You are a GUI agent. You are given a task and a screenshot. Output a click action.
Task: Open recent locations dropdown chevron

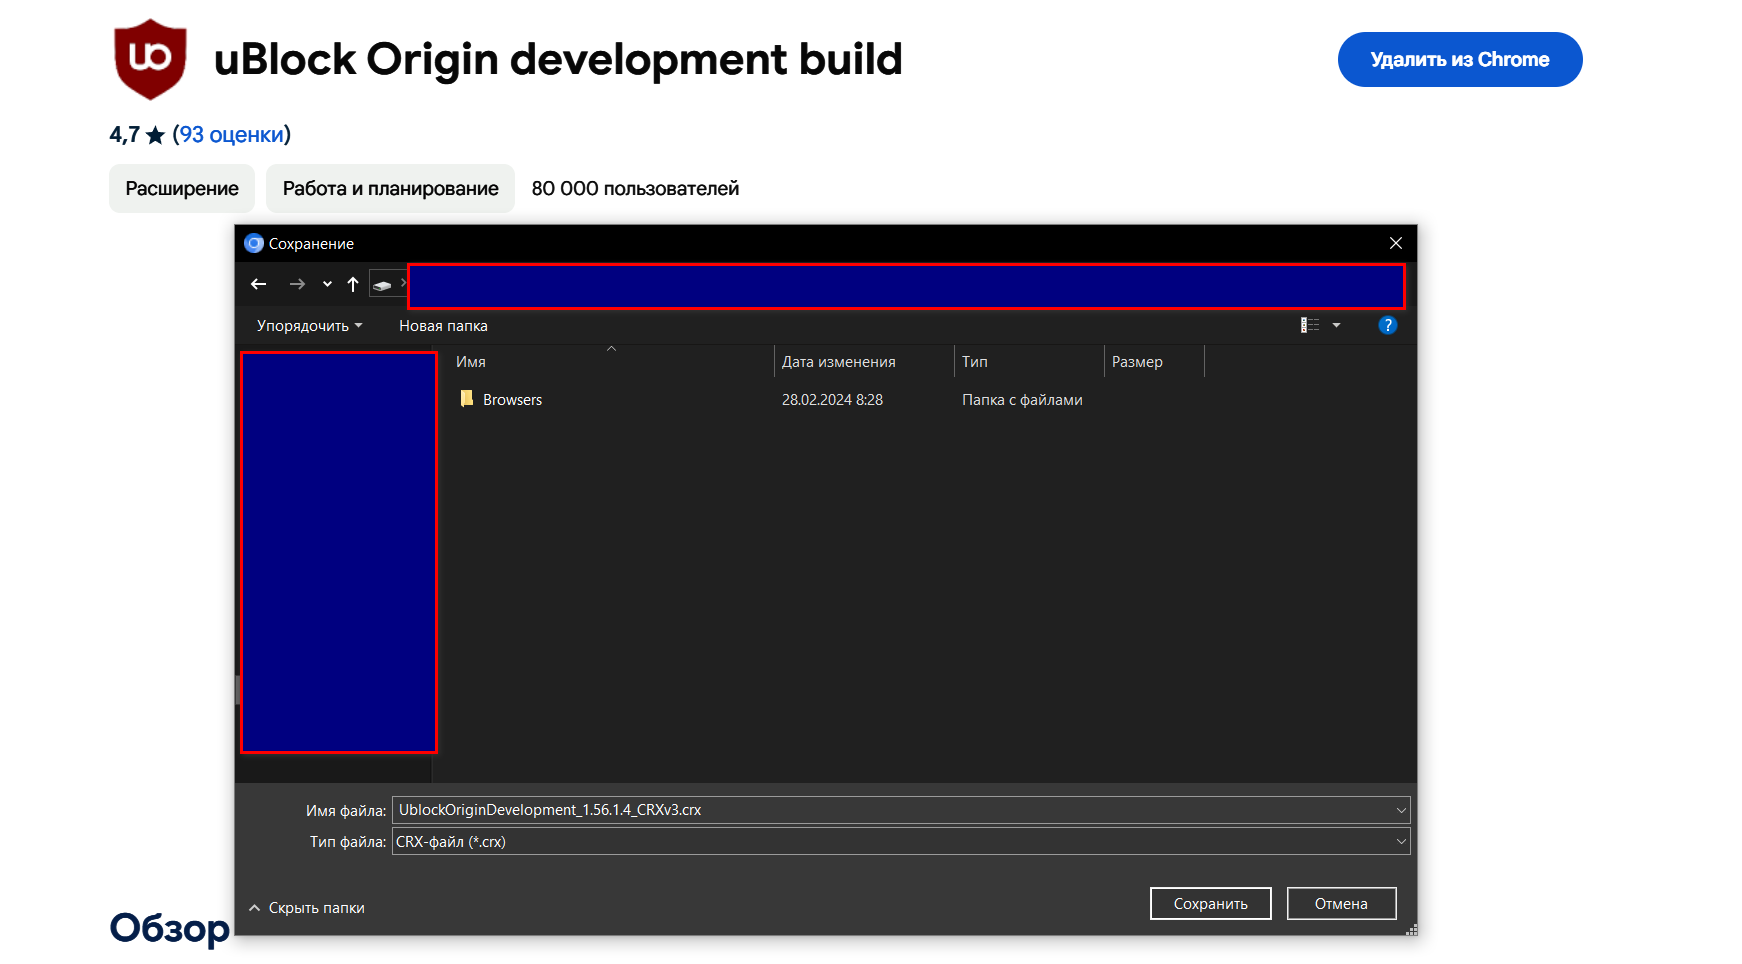pyautogui.click(x=327, y=284)
